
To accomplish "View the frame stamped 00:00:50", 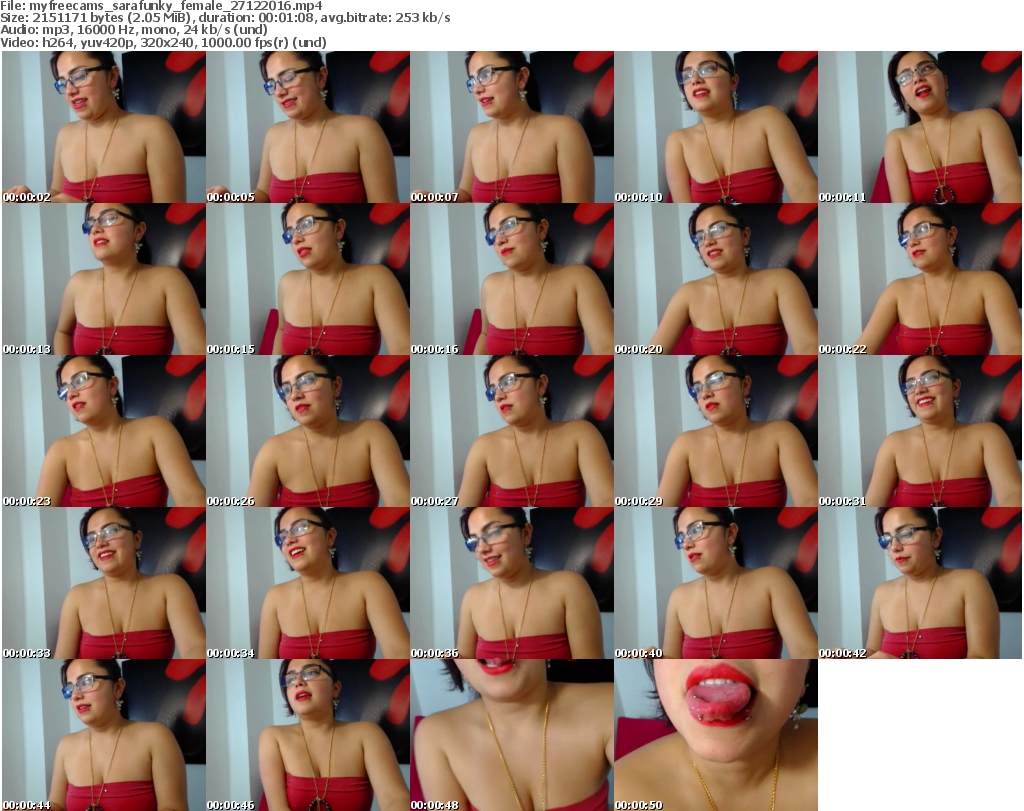I will coord(716,735).
